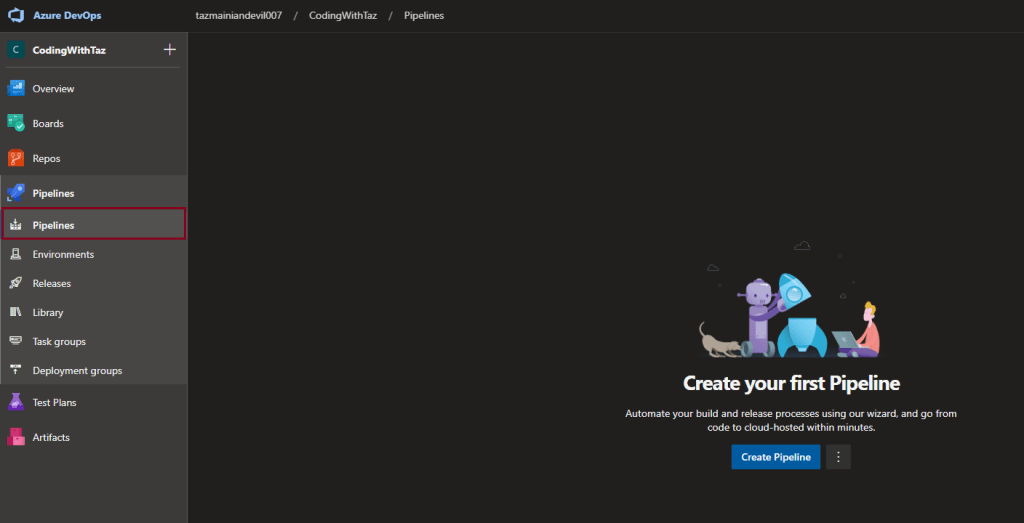Go to Task groups
The image size is (1024, 523).
click(59, 341)
